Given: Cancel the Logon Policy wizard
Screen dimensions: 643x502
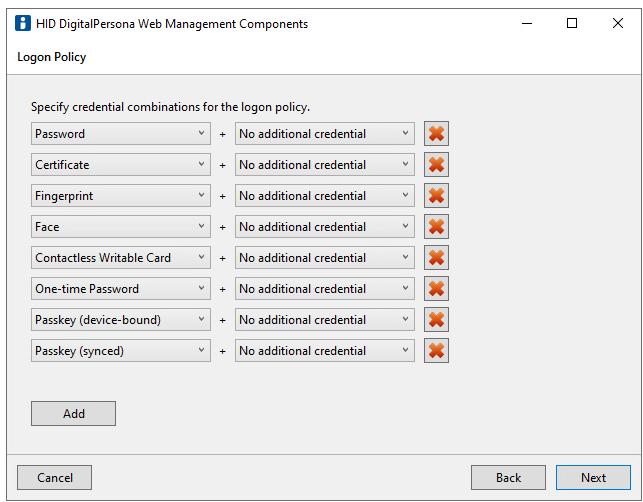Looking at the screenshot, I should coord(54,478).
